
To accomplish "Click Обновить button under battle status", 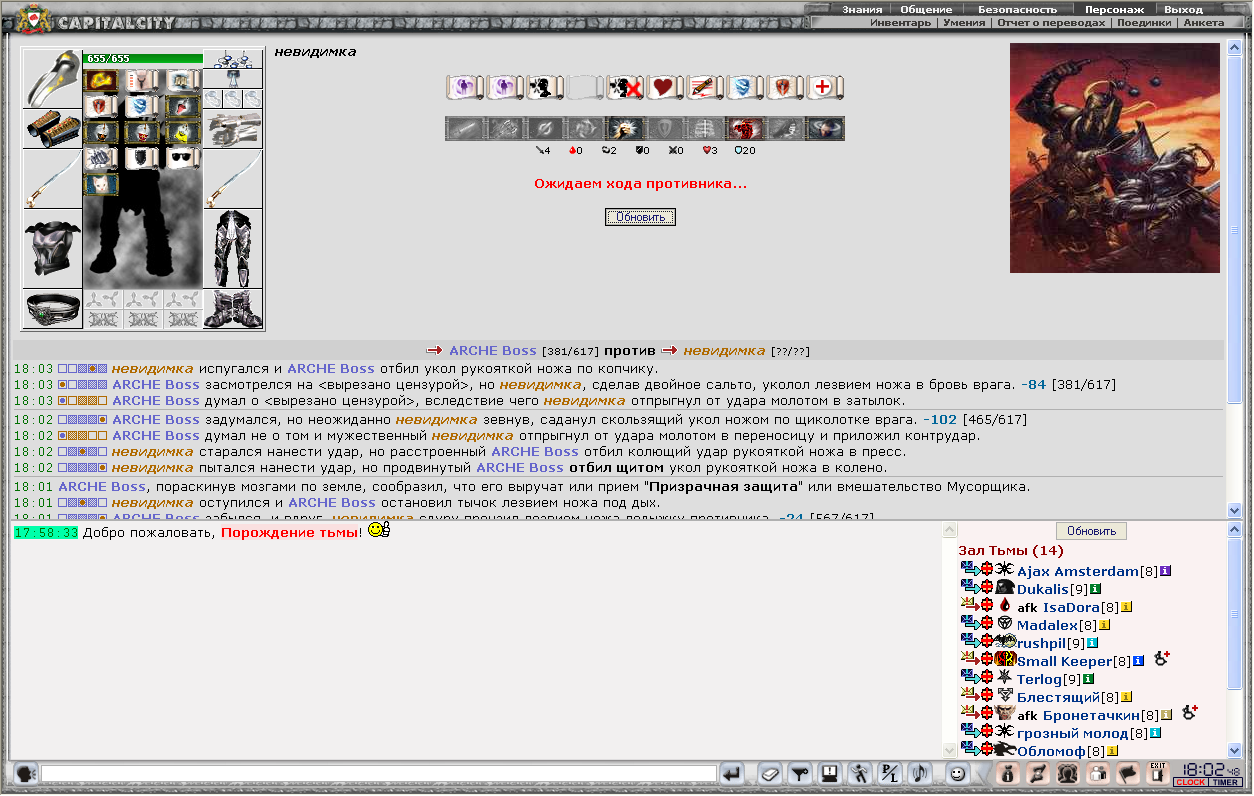I will click(640, 217).
